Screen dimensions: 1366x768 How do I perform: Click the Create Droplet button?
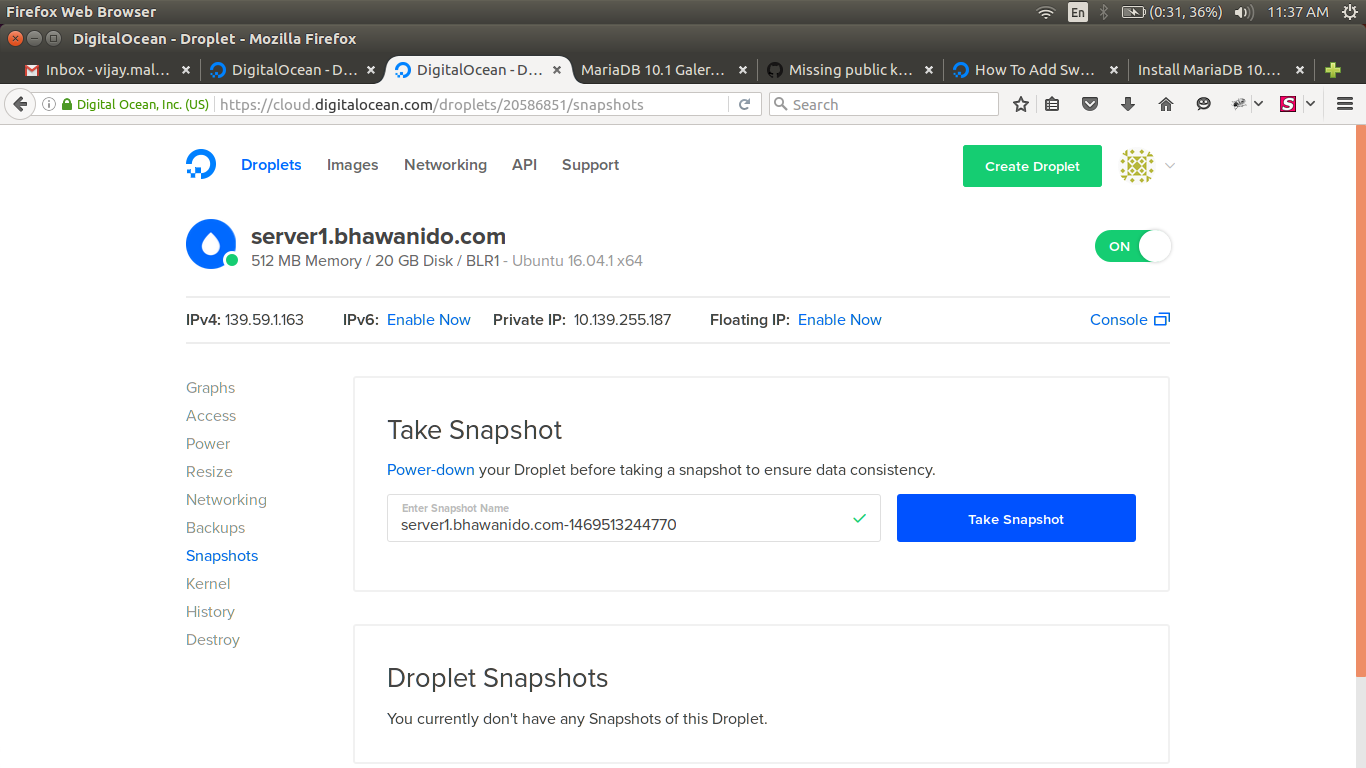(1032, 166)
